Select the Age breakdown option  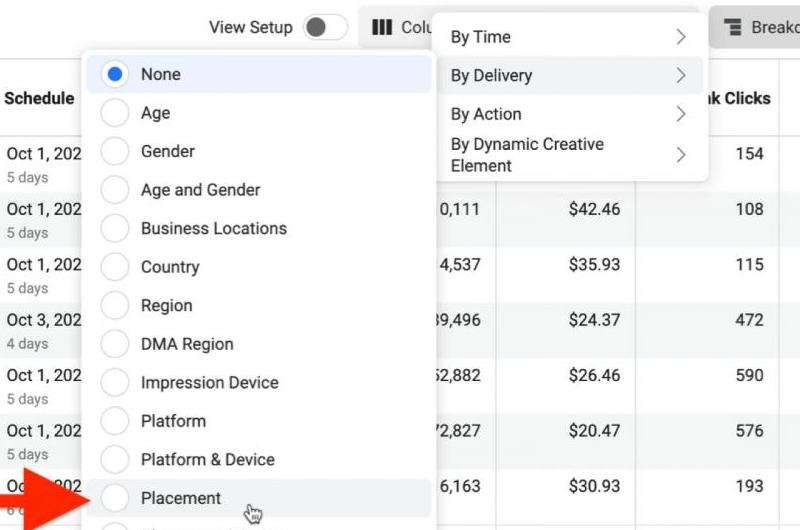click(x=115, y=113)
